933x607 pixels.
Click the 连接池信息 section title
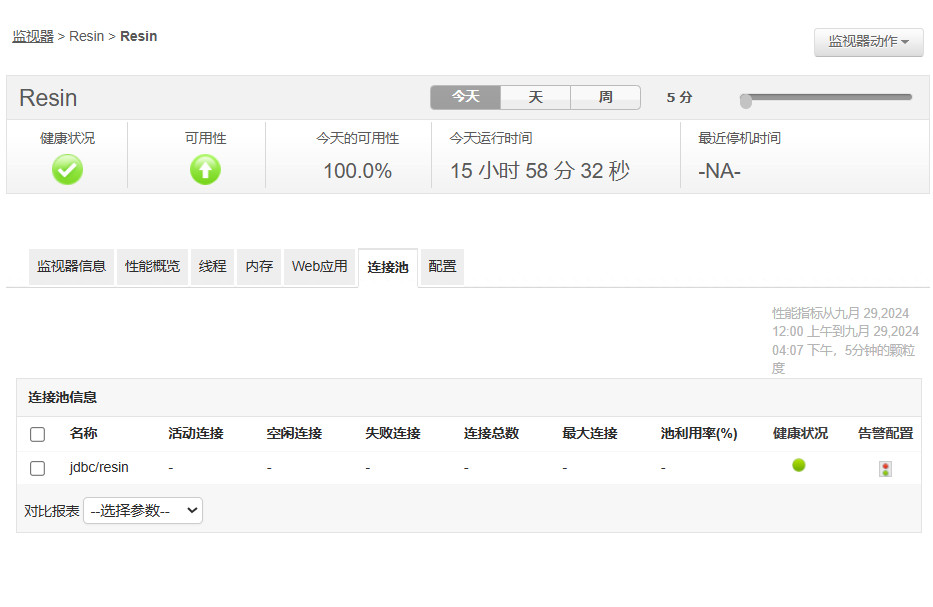click(x=62, y=398)
